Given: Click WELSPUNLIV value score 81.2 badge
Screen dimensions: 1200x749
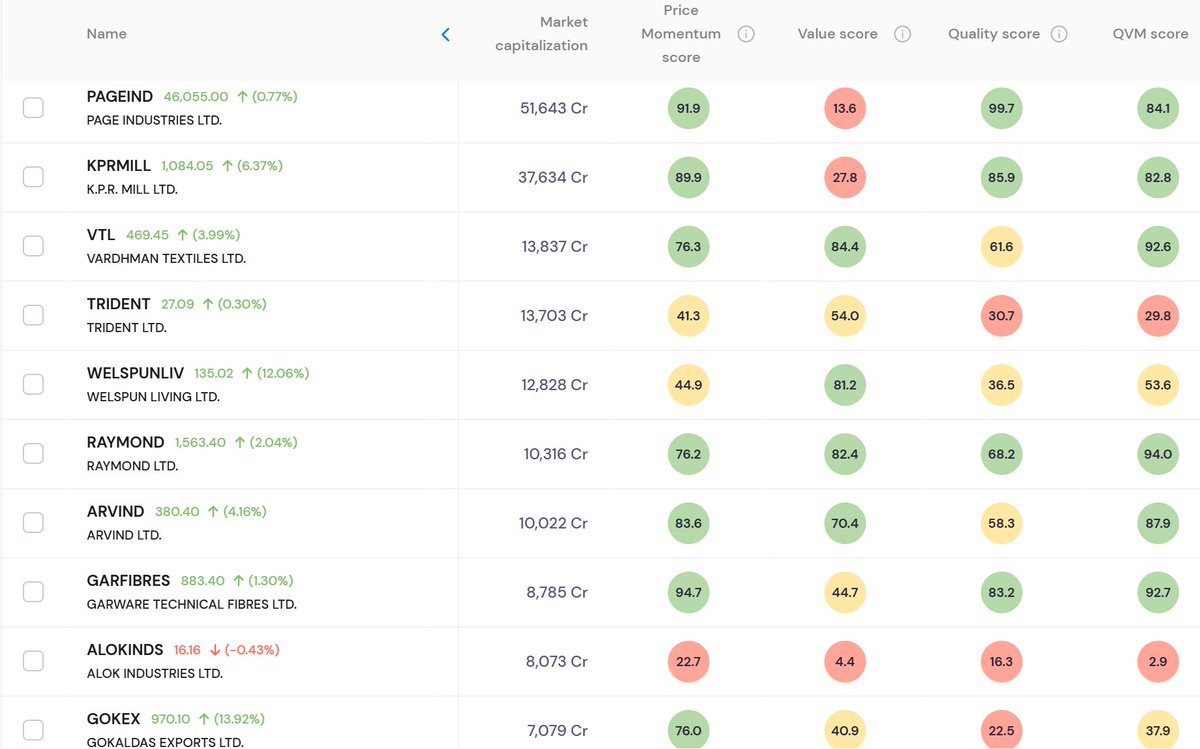Looking at the screenshot, I should click(x=845, y=384).
